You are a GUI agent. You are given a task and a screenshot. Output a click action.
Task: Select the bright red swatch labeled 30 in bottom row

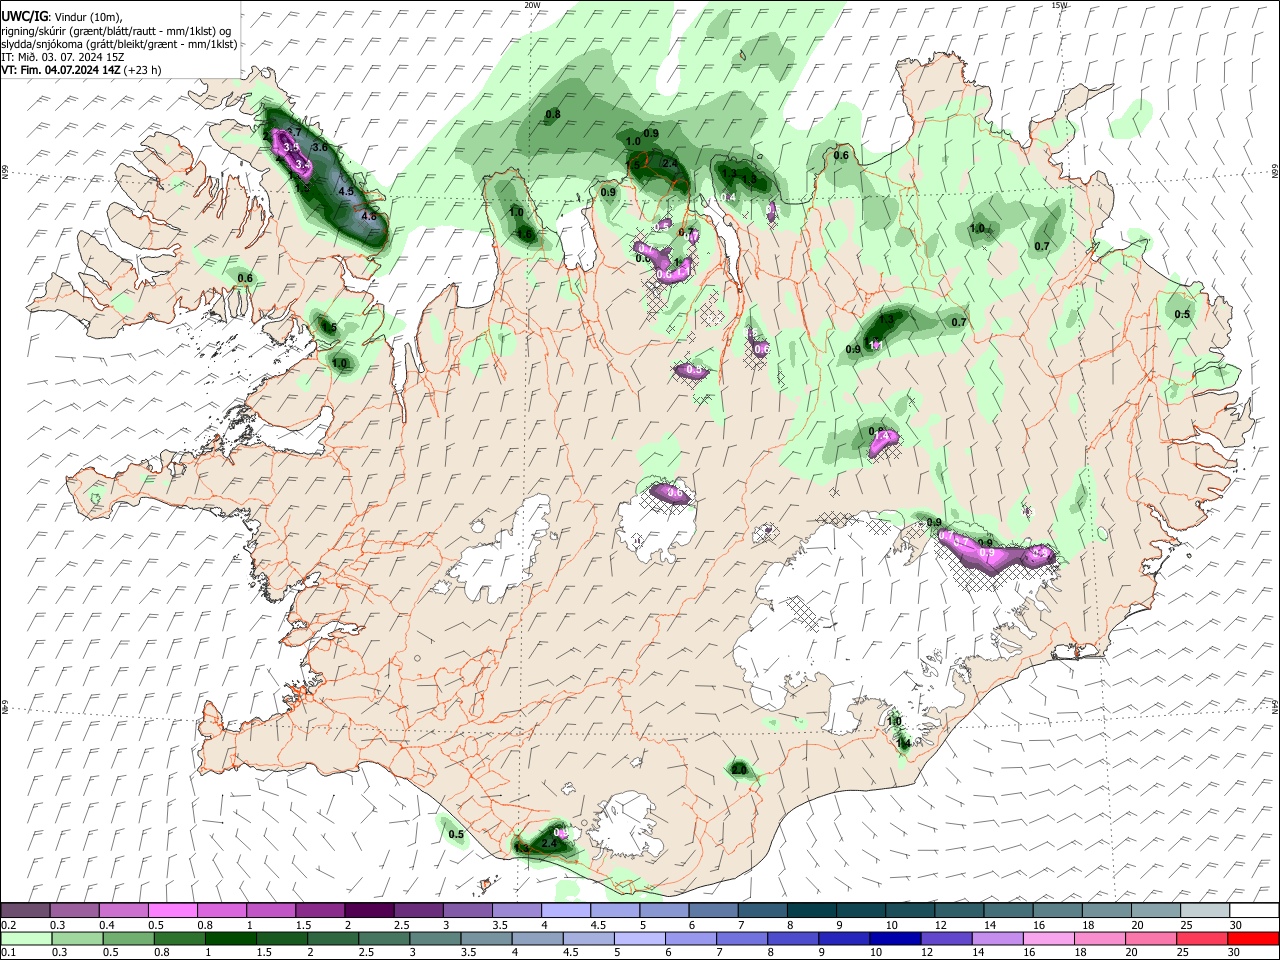point(1253,938)
